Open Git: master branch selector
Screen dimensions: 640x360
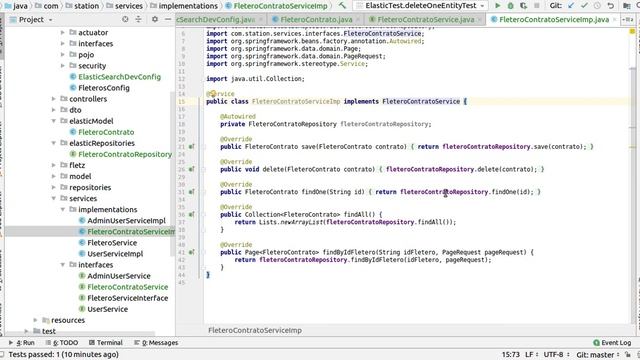pos(598,355)
